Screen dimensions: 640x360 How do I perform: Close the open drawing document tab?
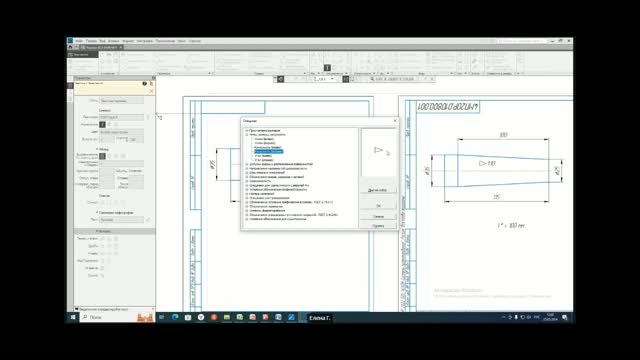tap(121, 47)
